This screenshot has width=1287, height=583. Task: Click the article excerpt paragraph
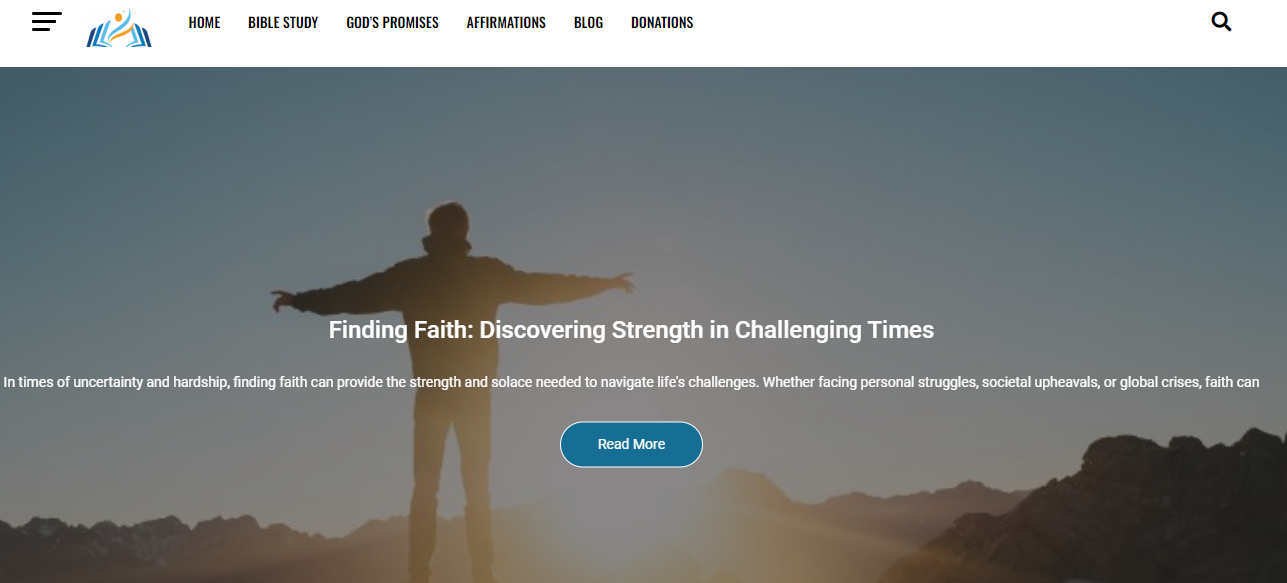pyautogui.click(x=631, y=382)
